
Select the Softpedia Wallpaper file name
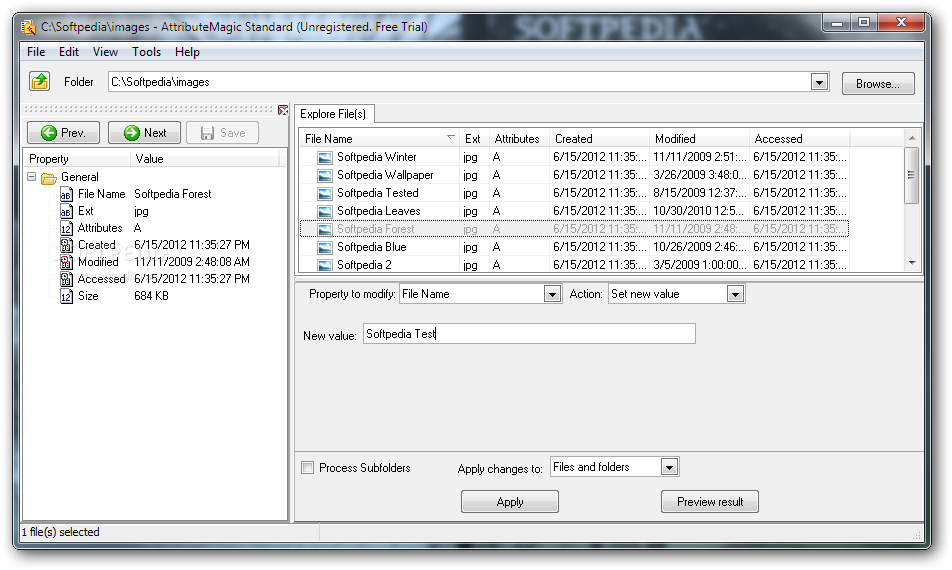(385, 175)
